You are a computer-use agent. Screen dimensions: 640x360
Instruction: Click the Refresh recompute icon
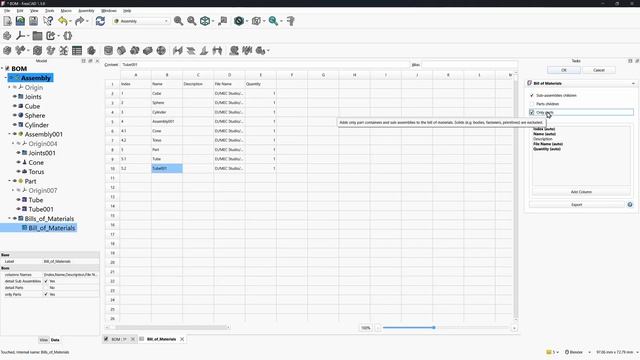(x=100, y=21)
